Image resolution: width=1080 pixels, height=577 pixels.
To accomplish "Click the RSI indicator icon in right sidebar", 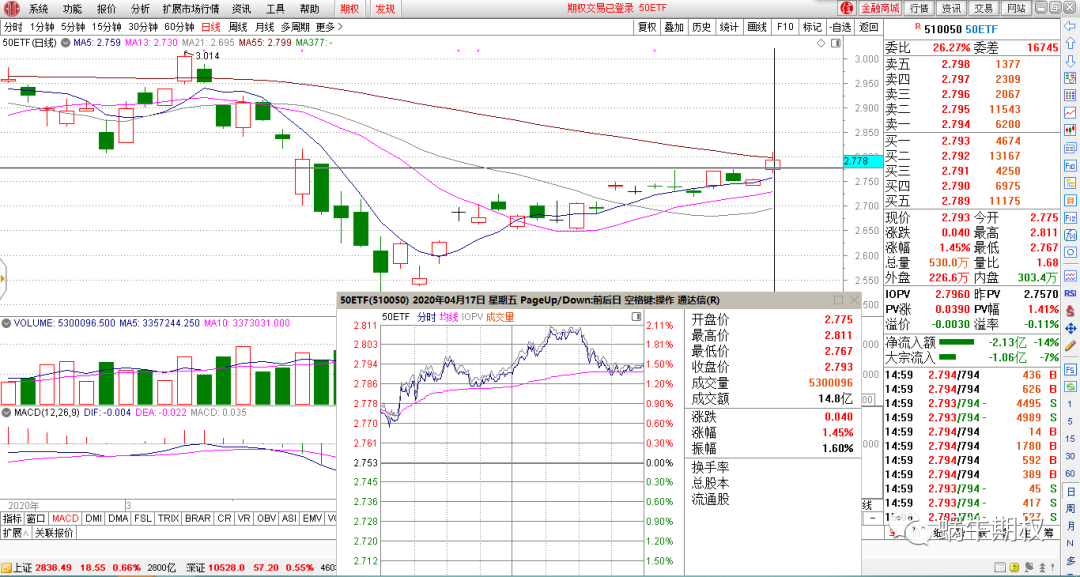I will click(x=1070, y=293).
